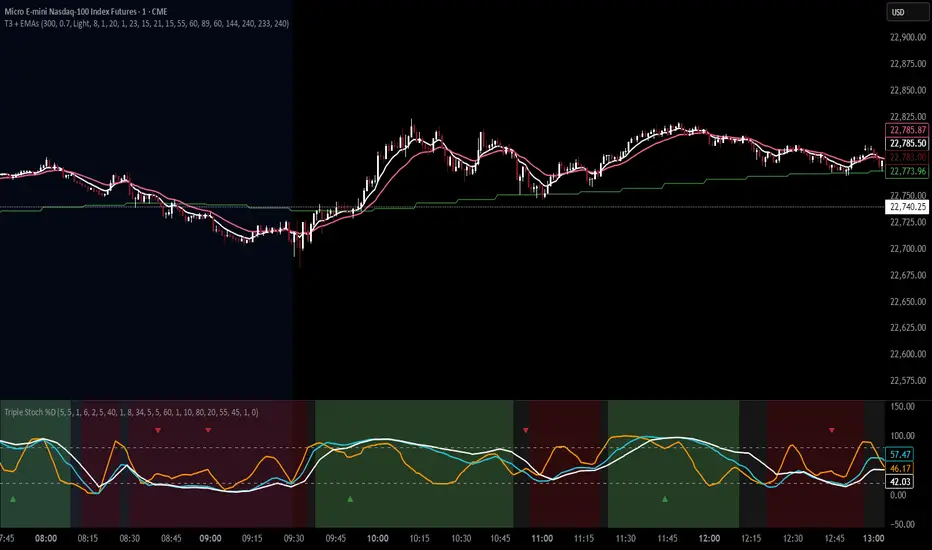
Task: Select the Triple Stoch %D indicator legend
Action: pyautogui.click(x=130, y=412)
